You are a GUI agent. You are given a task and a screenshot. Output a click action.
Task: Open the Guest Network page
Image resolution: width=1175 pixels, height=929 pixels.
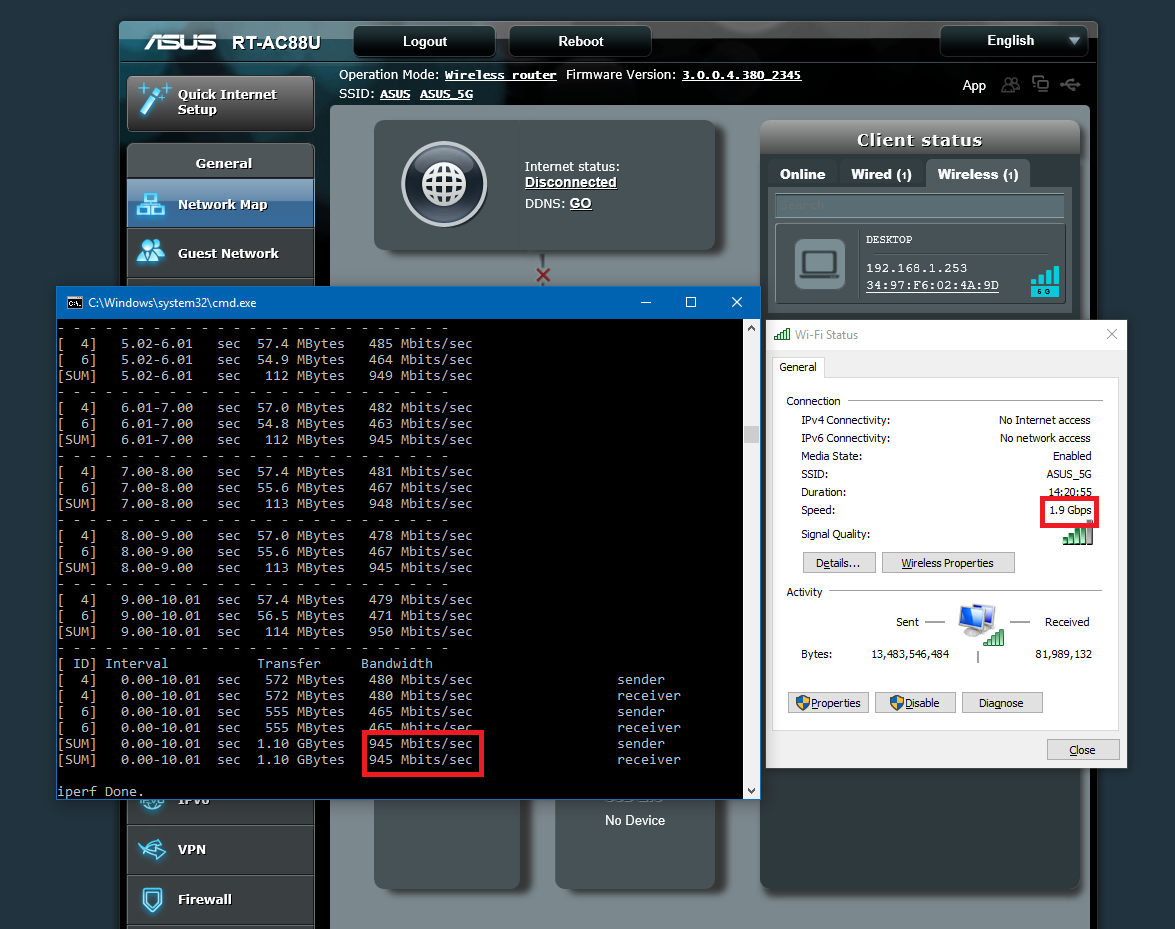point(221,253)
